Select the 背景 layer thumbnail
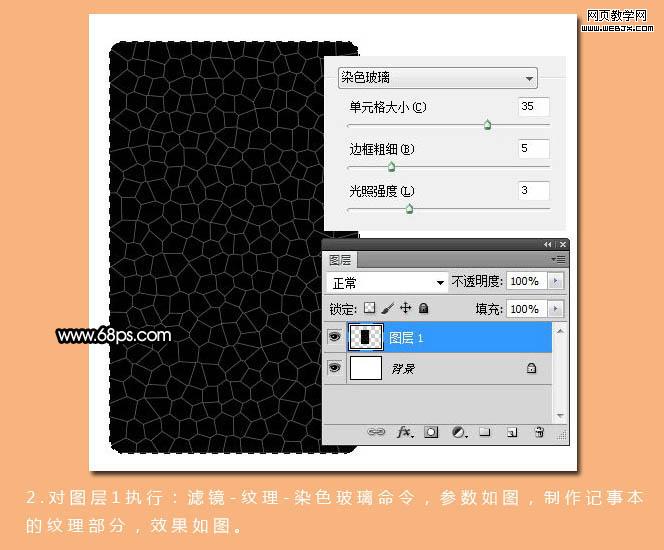664x550 pixels. (365, 368)
